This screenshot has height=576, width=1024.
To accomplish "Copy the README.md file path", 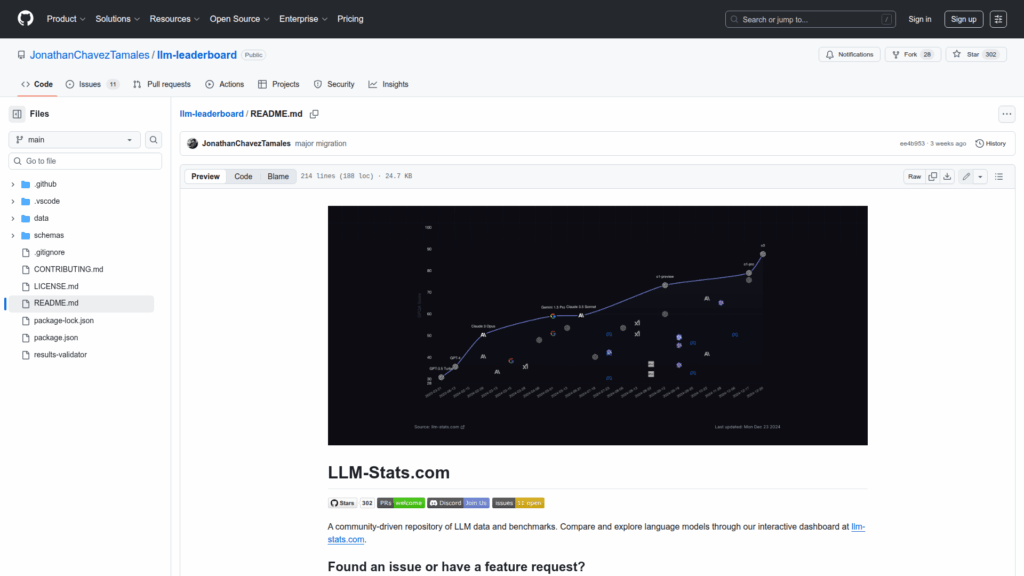I will click(x=314, y=114).
